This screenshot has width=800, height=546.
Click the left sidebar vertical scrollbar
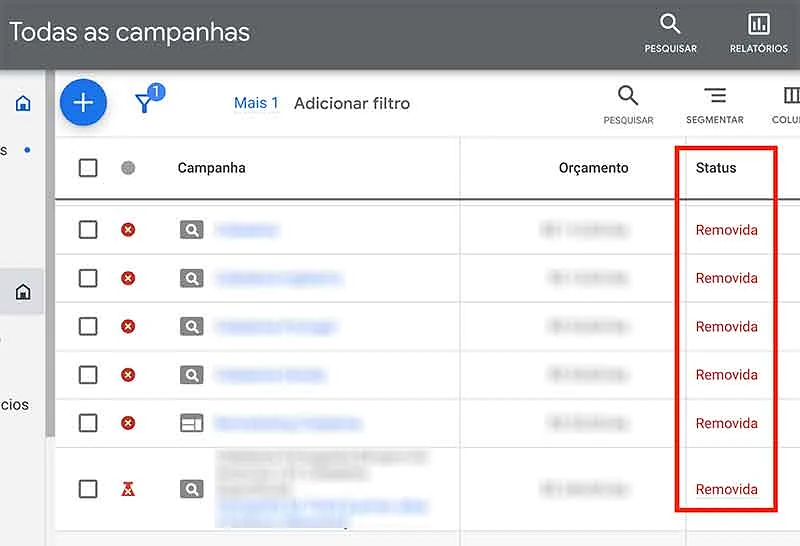tap(50, 254)
